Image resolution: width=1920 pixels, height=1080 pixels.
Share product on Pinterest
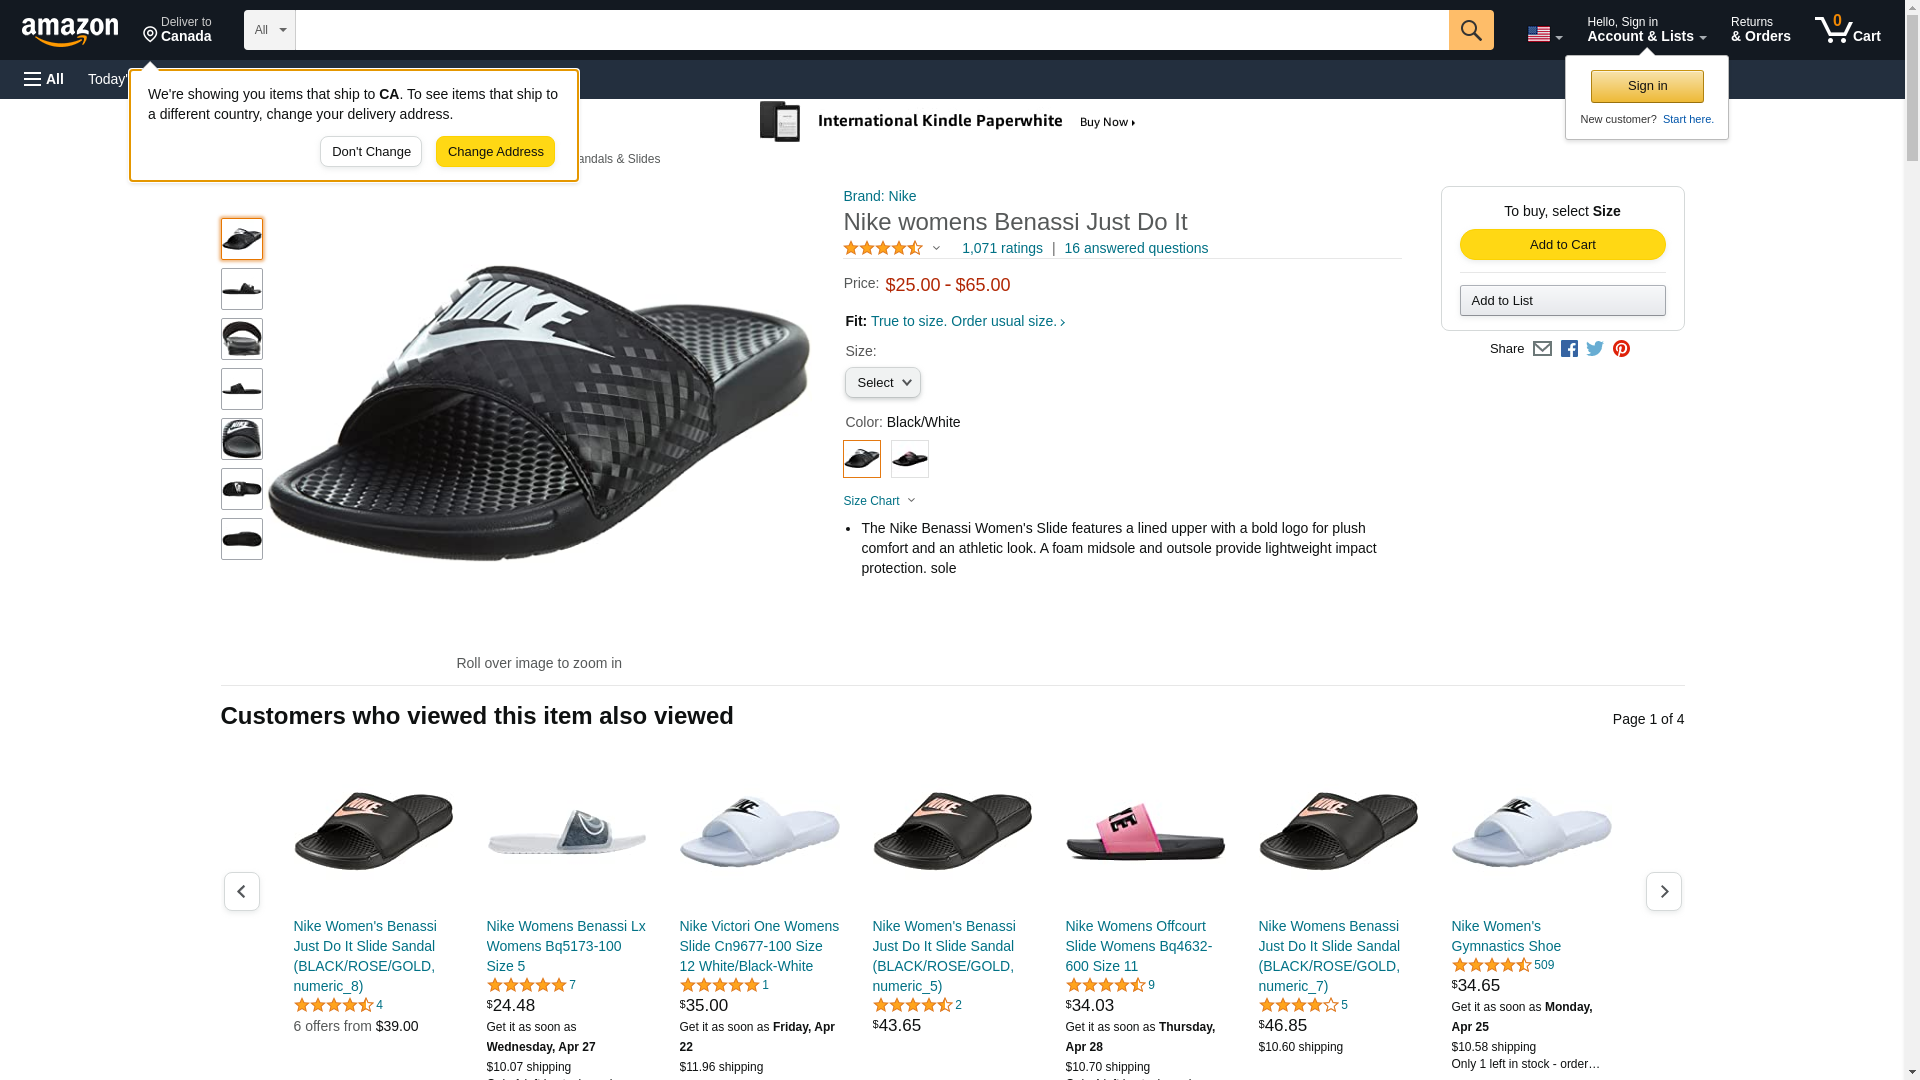coord(1621,349)
